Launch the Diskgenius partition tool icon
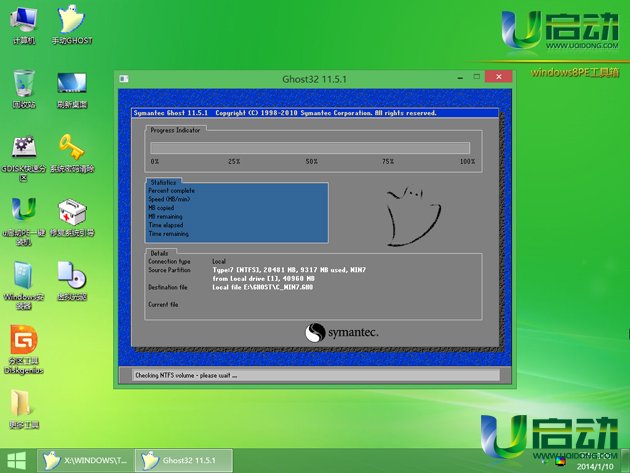 tap(24, 350)
